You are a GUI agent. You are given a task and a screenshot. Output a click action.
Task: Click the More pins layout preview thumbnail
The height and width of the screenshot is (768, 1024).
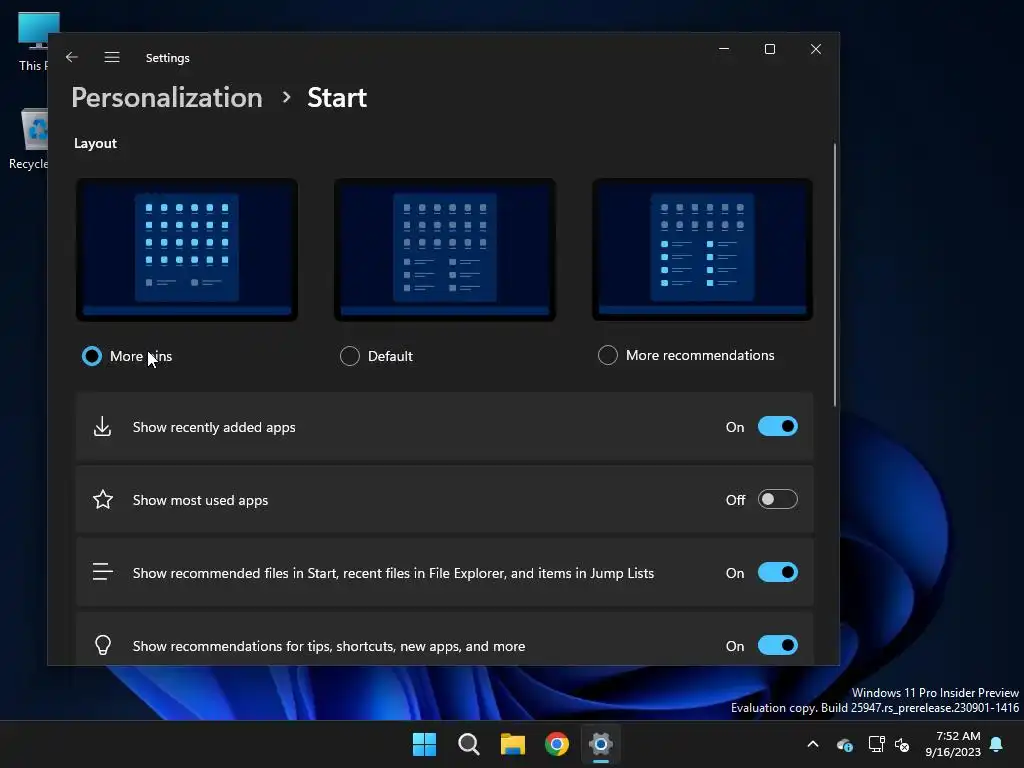tap(187, 249)
